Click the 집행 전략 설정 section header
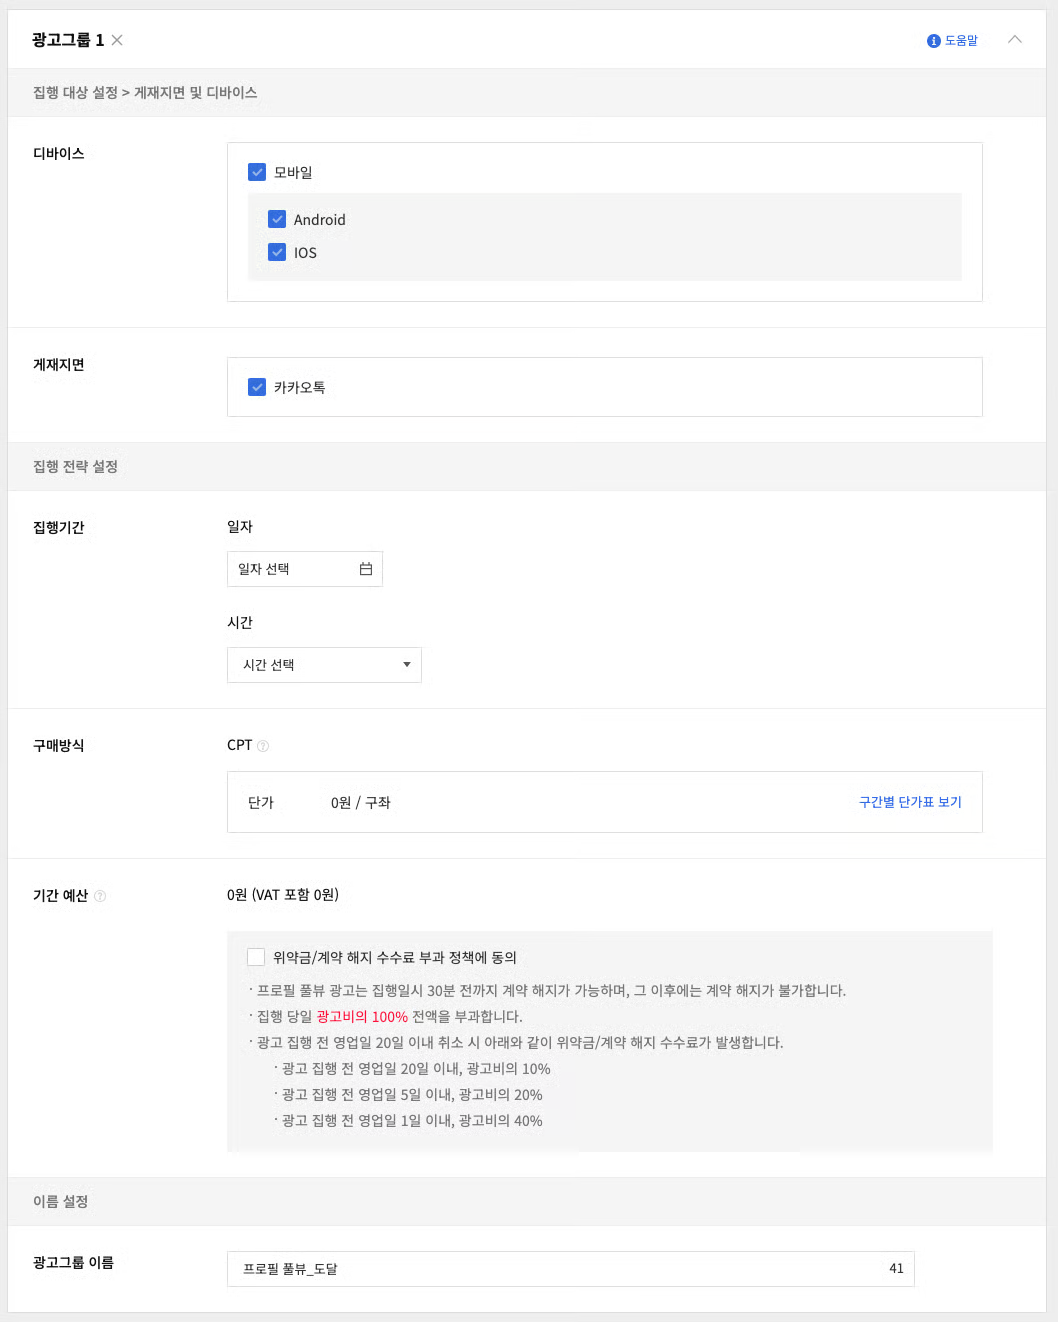 [76, 467]
